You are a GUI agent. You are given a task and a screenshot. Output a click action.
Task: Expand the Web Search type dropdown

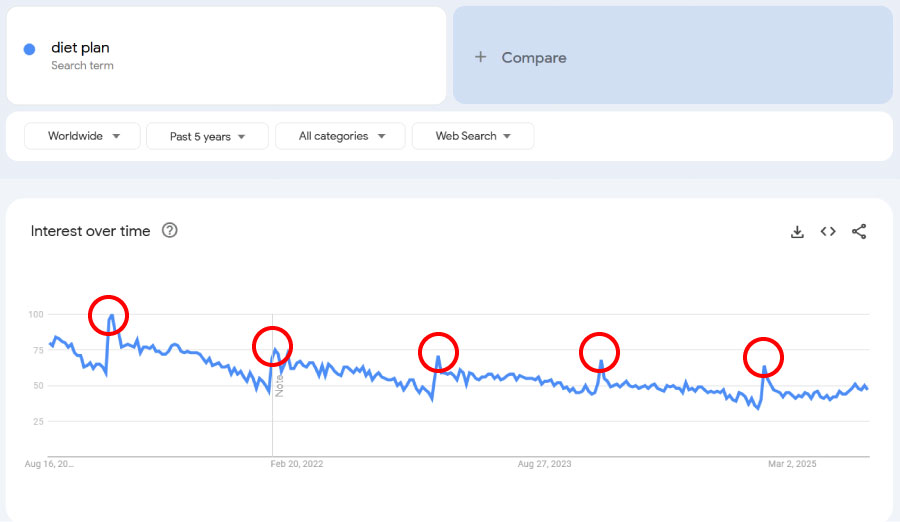coord(473,136)
